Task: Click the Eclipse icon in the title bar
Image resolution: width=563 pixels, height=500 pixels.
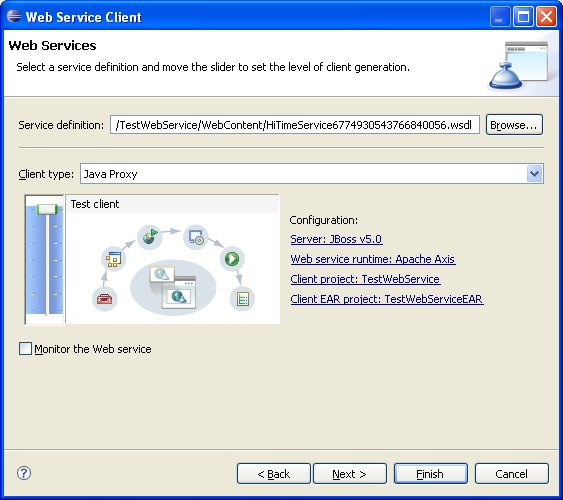Action: (x=14, y=16)
